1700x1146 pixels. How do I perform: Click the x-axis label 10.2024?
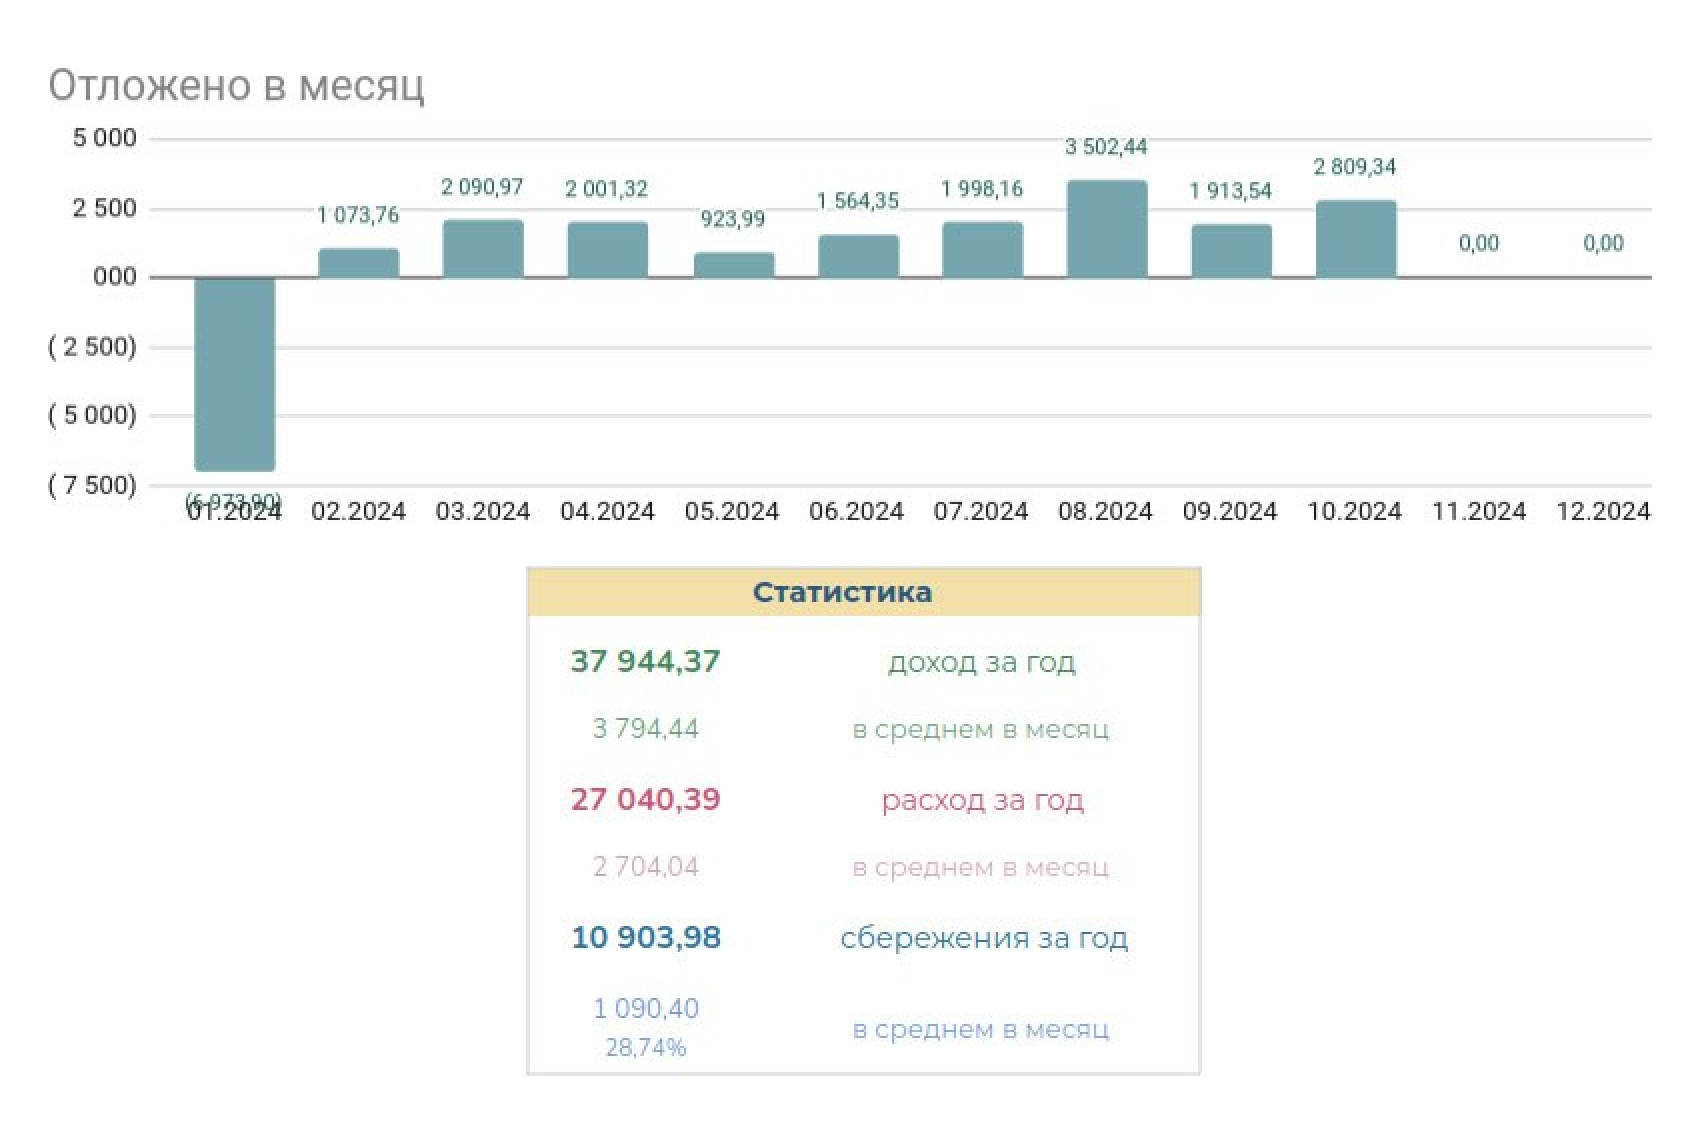point(1354,512)
